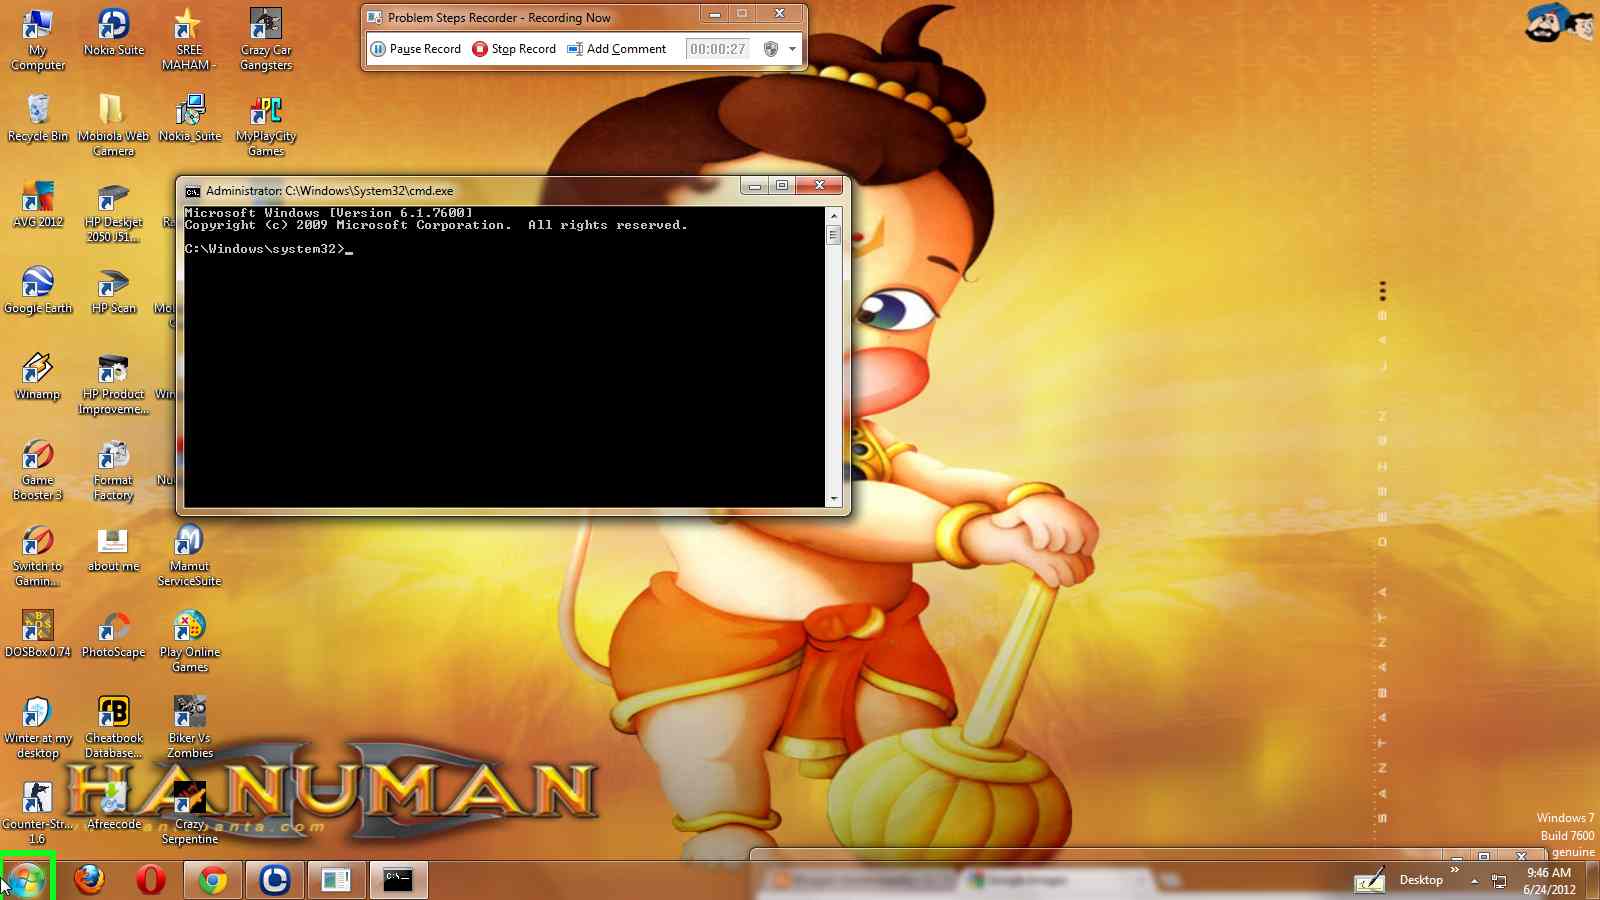The image size is (1600, 900).
Task: Open HP Product Improvement shortcut
Action: (113, 384)
